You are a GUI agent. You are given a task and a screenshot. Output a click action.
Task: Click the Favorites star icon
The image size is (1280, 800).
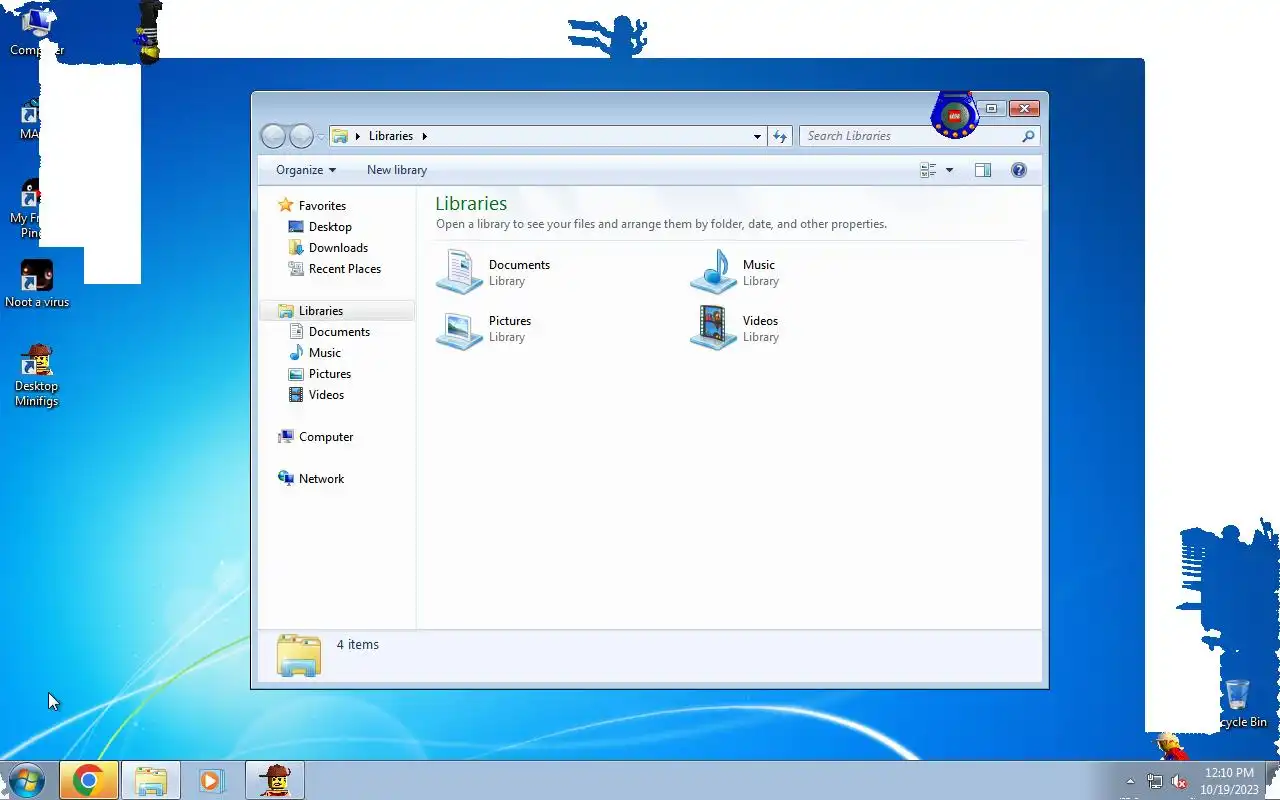pos(286,205)
